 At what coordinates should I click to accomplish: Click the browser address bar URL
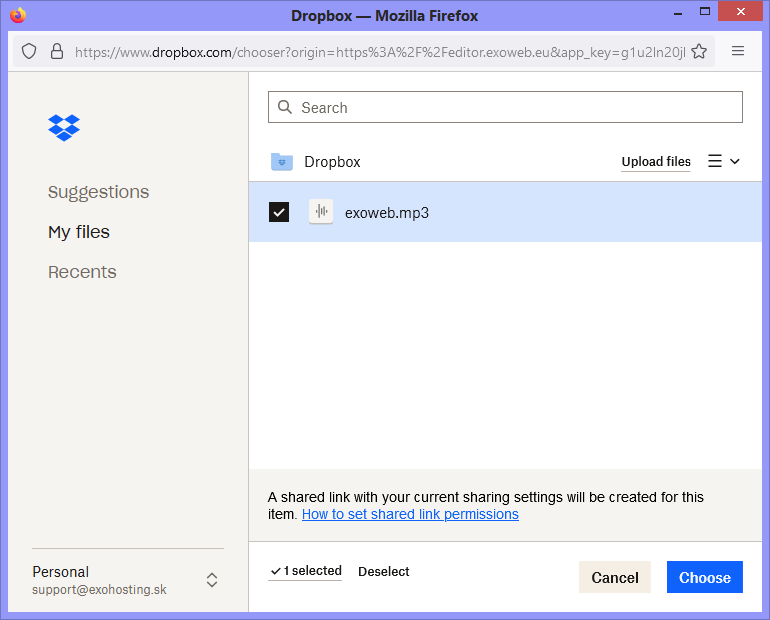tap(380, 52)
